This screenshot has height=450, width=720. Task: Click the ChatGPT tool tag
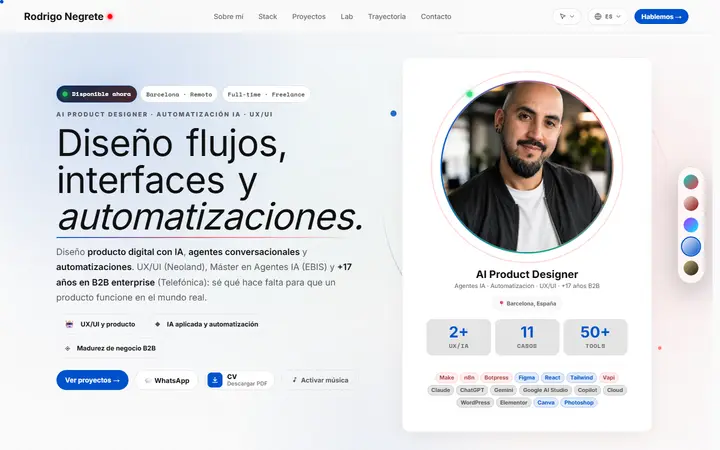click(x=472, y=390)
